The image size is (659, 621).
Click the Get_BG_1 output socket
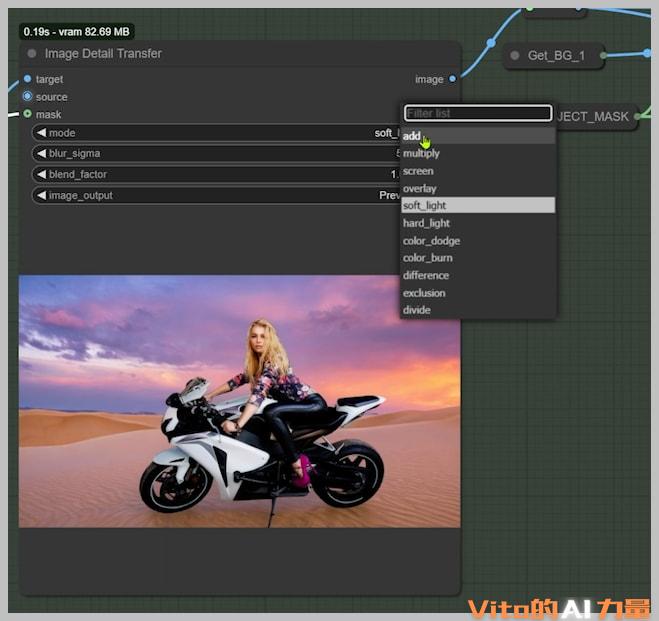(x=604, y=55)
